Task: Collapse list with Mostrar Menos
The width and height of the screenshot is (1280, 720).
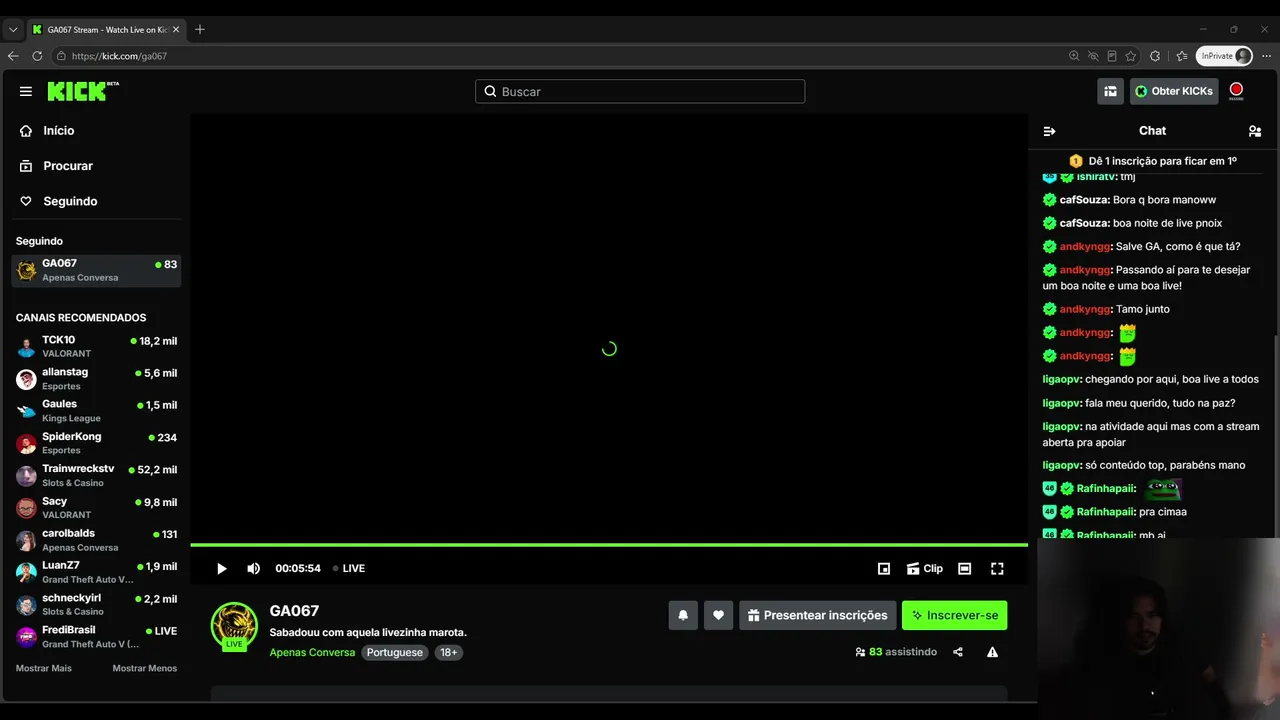Action: pos(145,668)
